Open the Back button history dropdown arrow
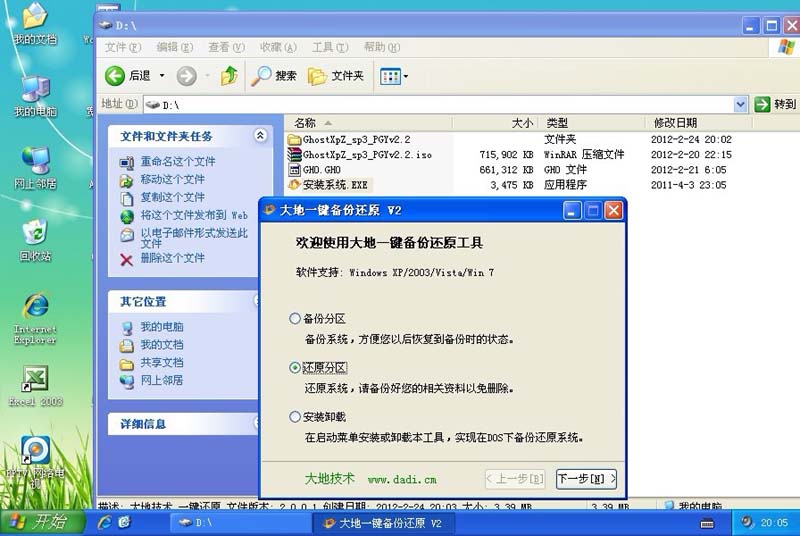 (x=162, y=76)
